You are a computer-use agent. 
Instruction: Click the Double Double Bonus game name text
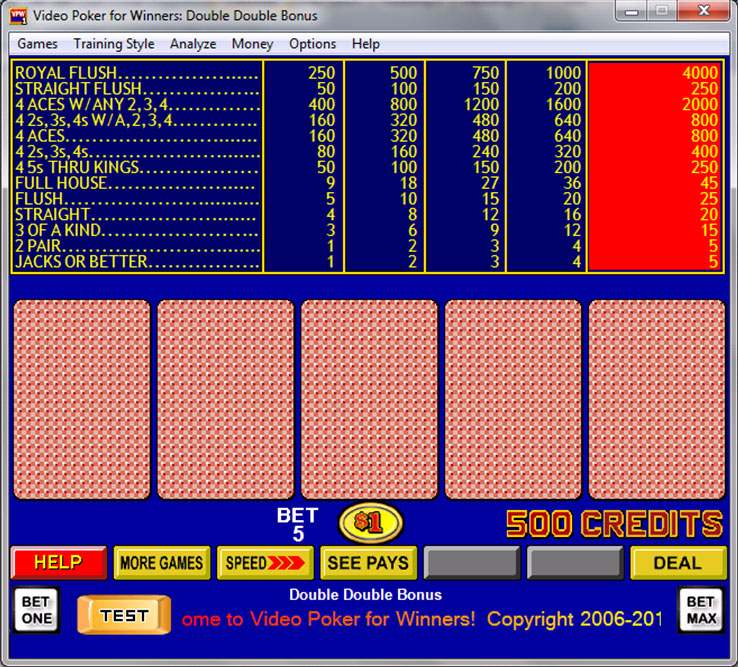366,595
